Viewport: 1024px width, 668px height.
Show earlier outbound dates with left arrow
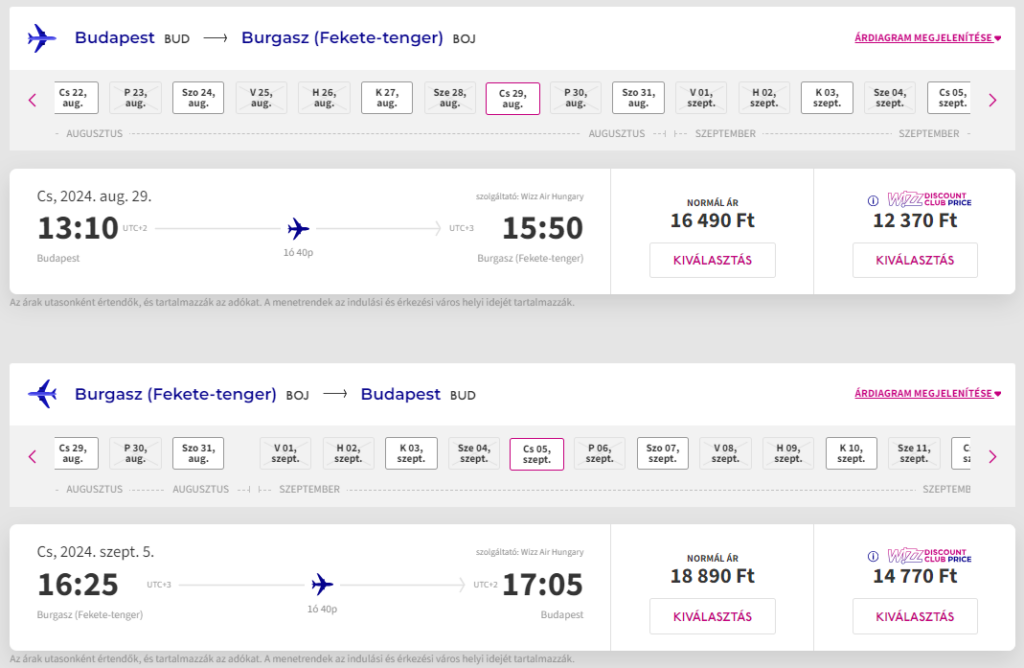click(32, 99)
